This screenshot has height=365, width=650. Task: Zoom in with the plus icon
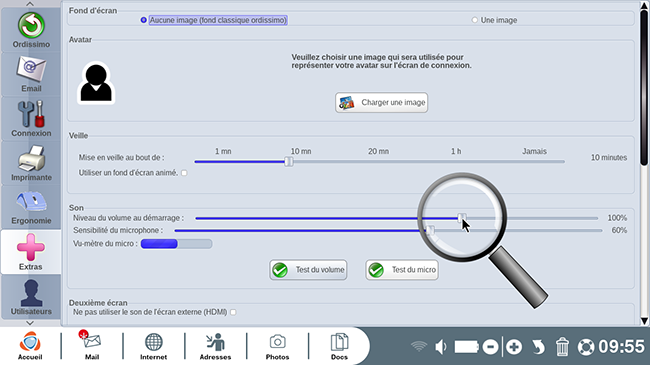tap(514, 347)
